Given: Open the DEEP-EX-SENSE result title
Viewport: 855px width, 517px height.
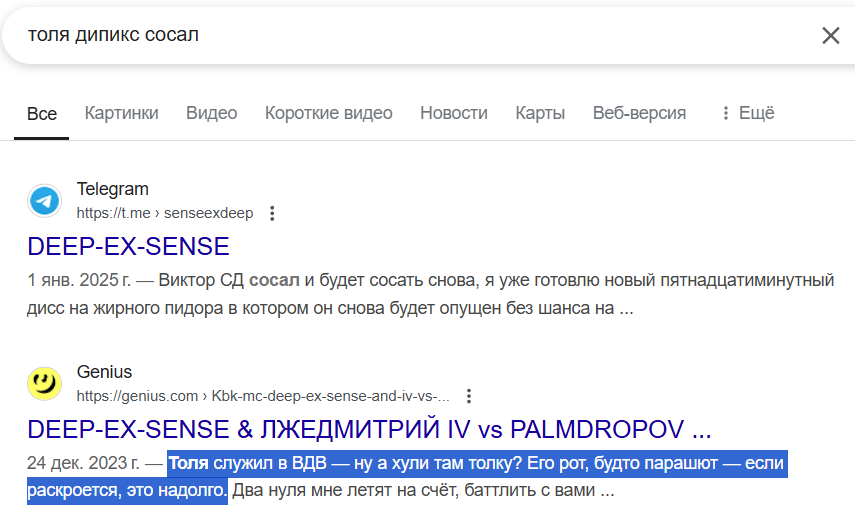Looking at the screenshot, I should pyautogui.click(x=128, y=247).
